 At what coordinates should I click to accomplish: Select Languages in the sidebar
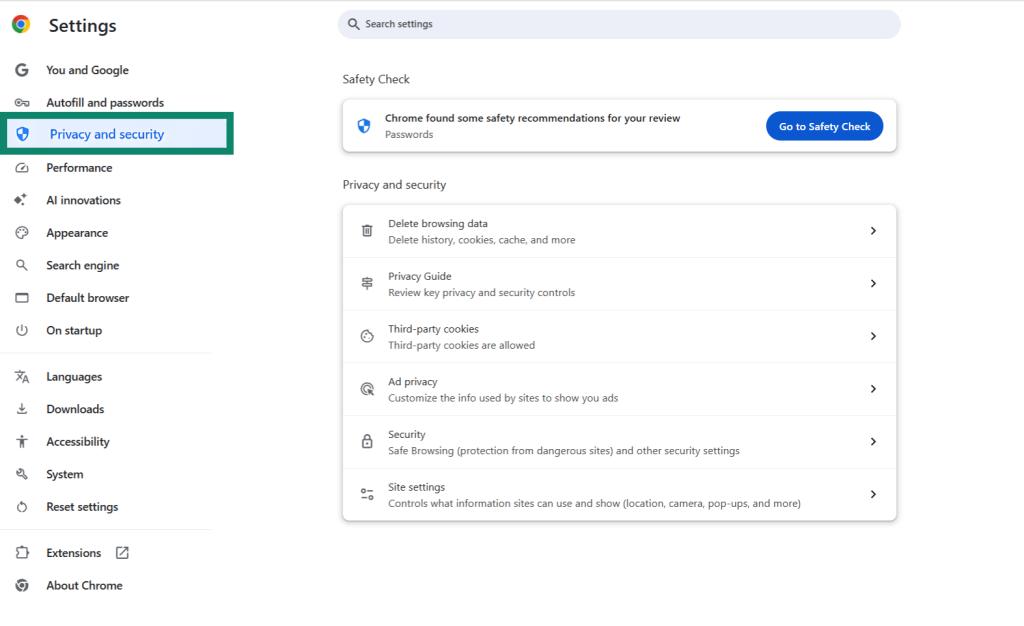point(75,376)
